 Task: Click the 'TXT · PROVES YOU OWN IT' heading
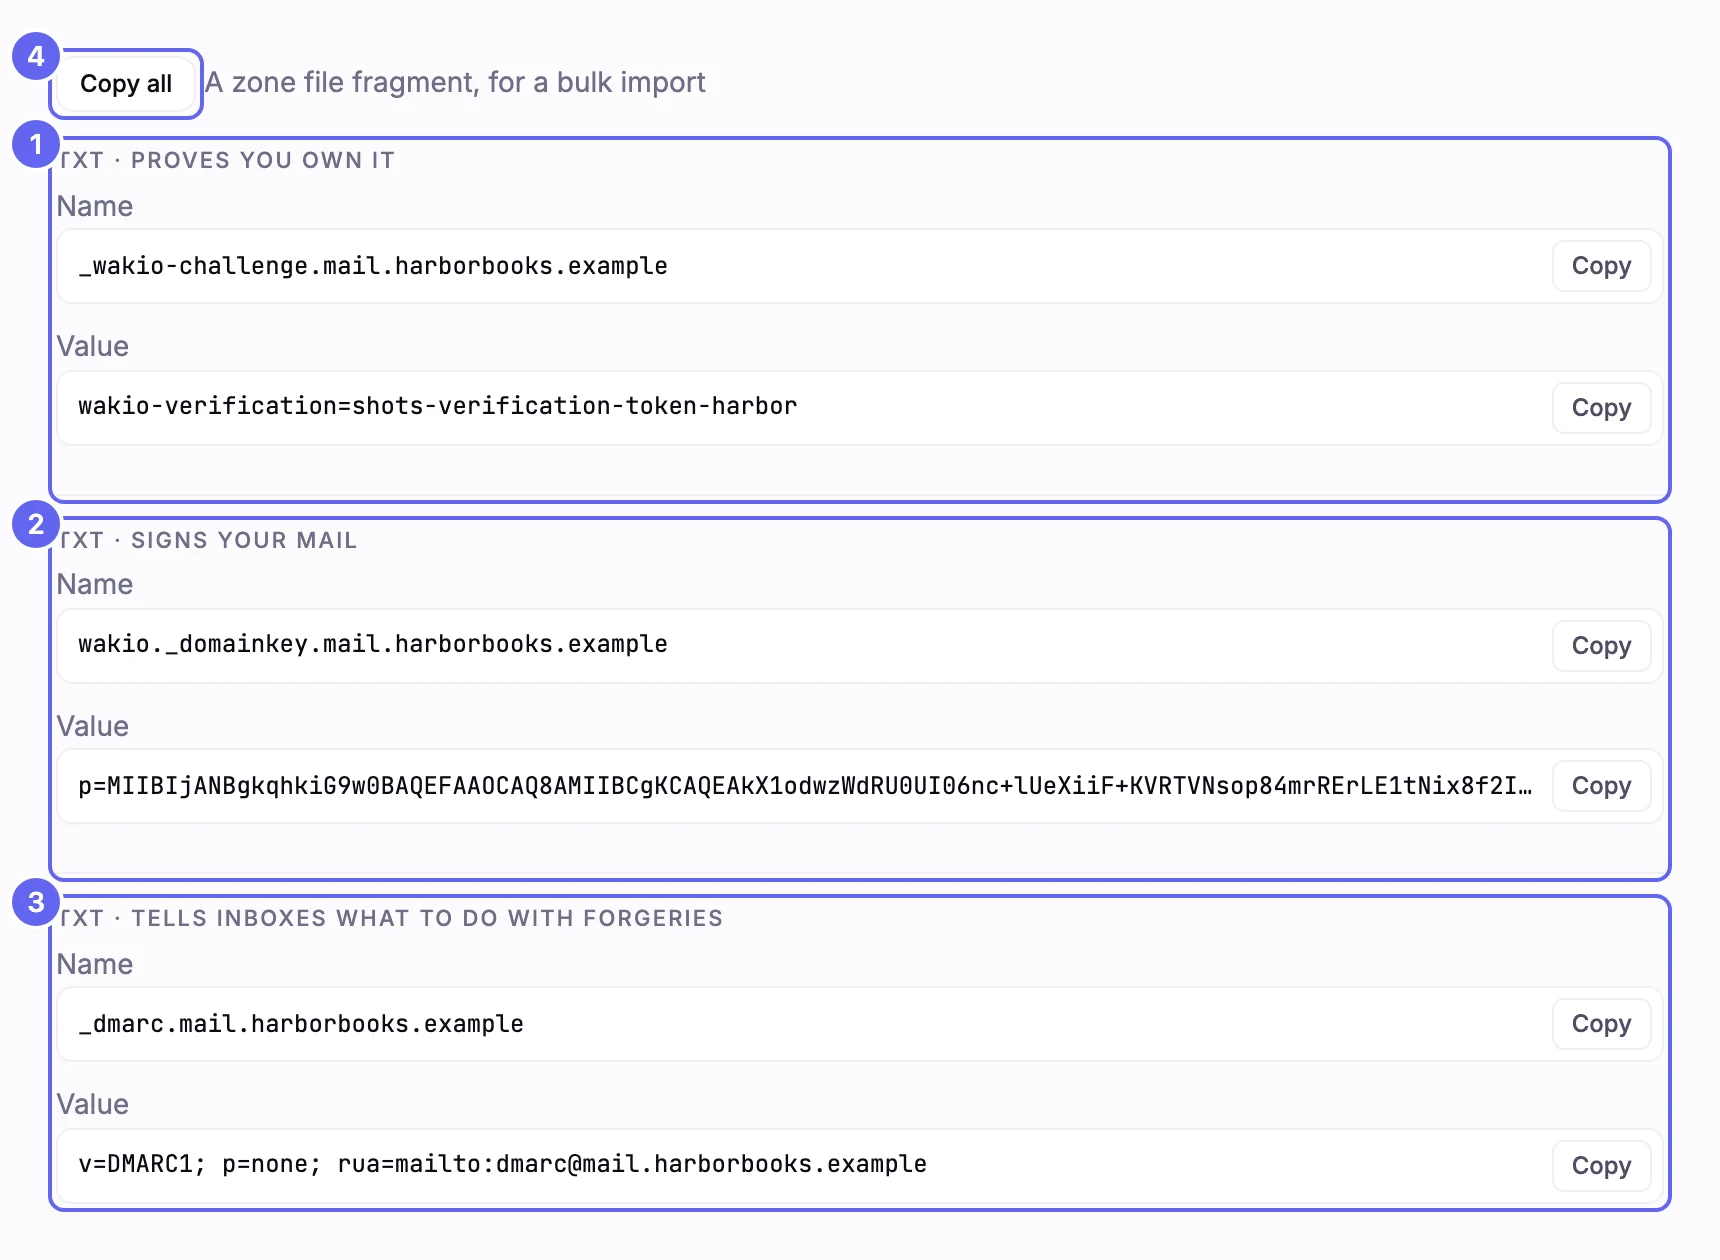coord(227,160)
